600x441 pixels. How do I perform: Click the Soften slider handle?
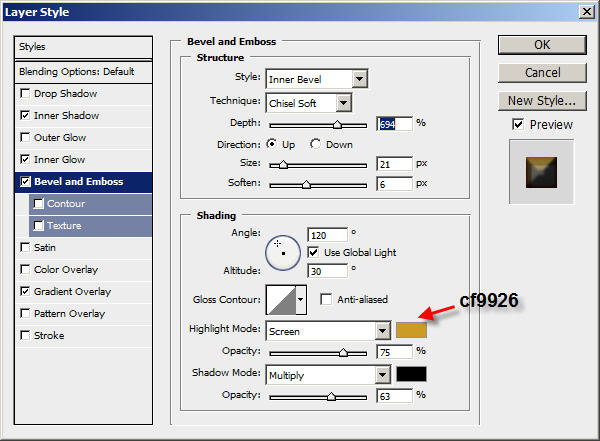[306, 185]
